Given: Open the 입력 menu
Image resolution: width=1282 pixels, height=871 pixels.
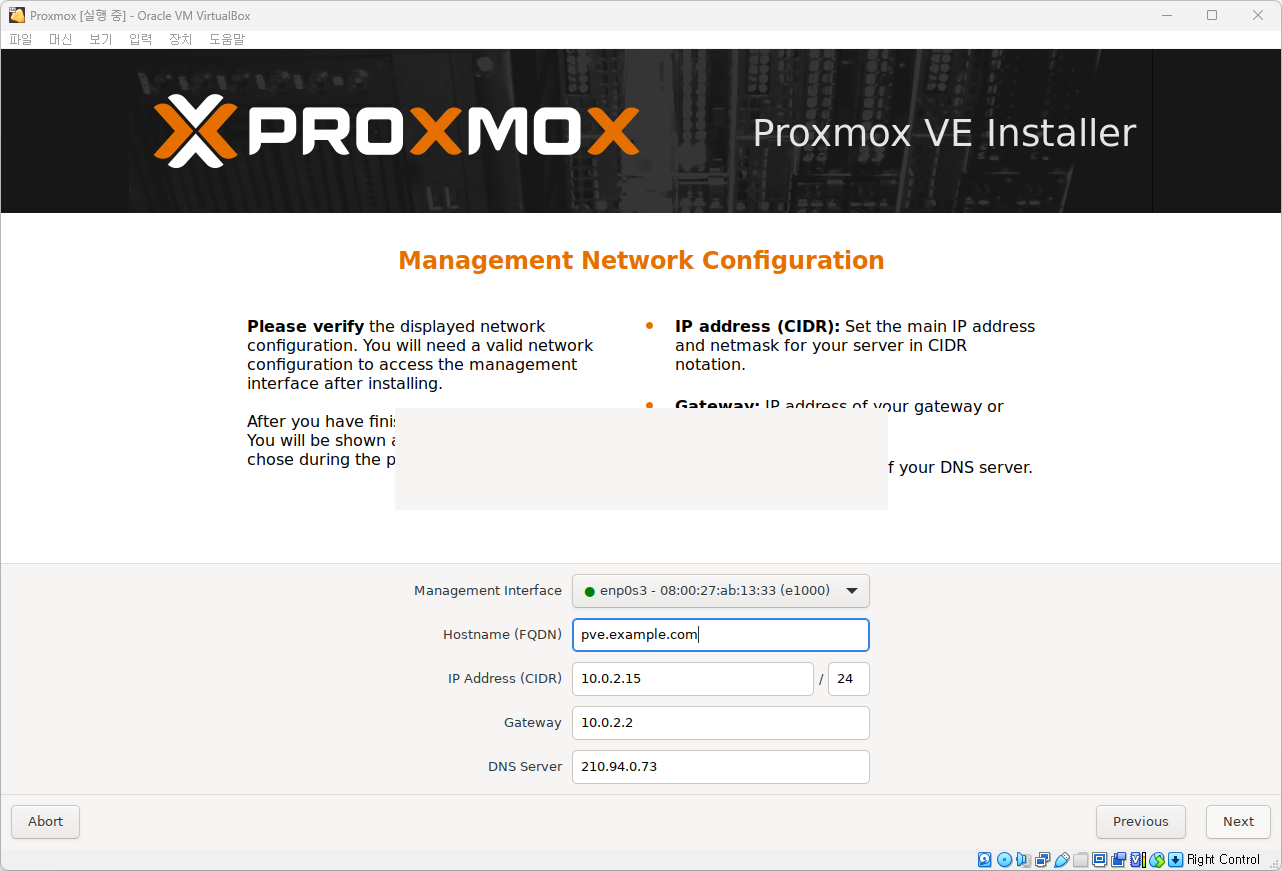Looking at the screenshot, I should click(141, 39).
